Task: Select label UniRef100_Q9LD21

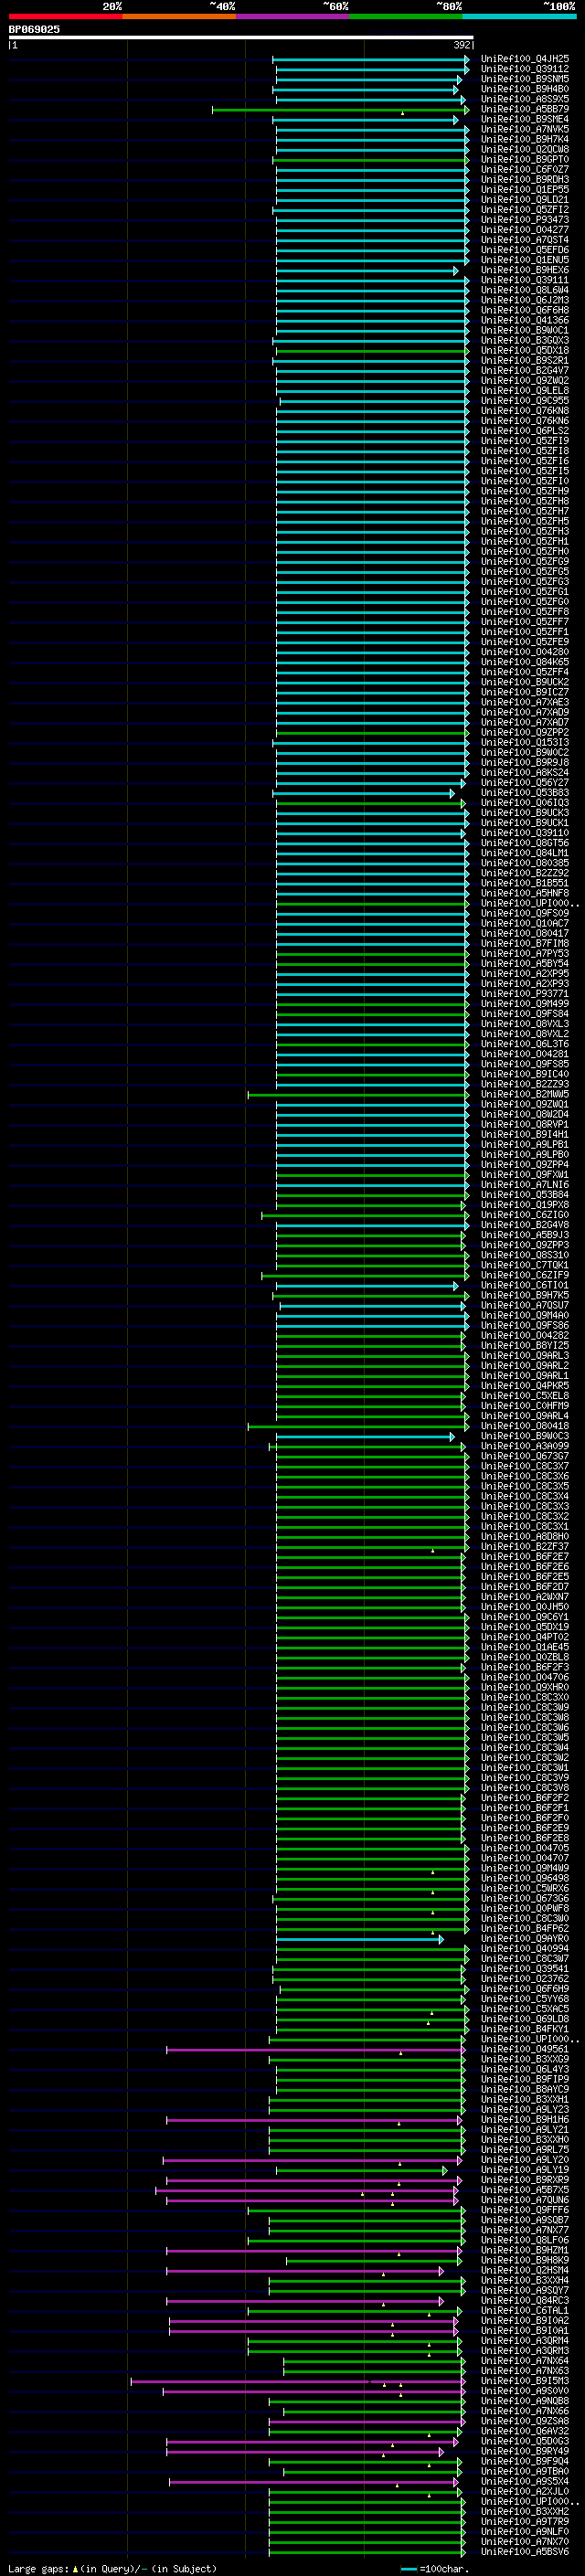Action: coord(525,200)
